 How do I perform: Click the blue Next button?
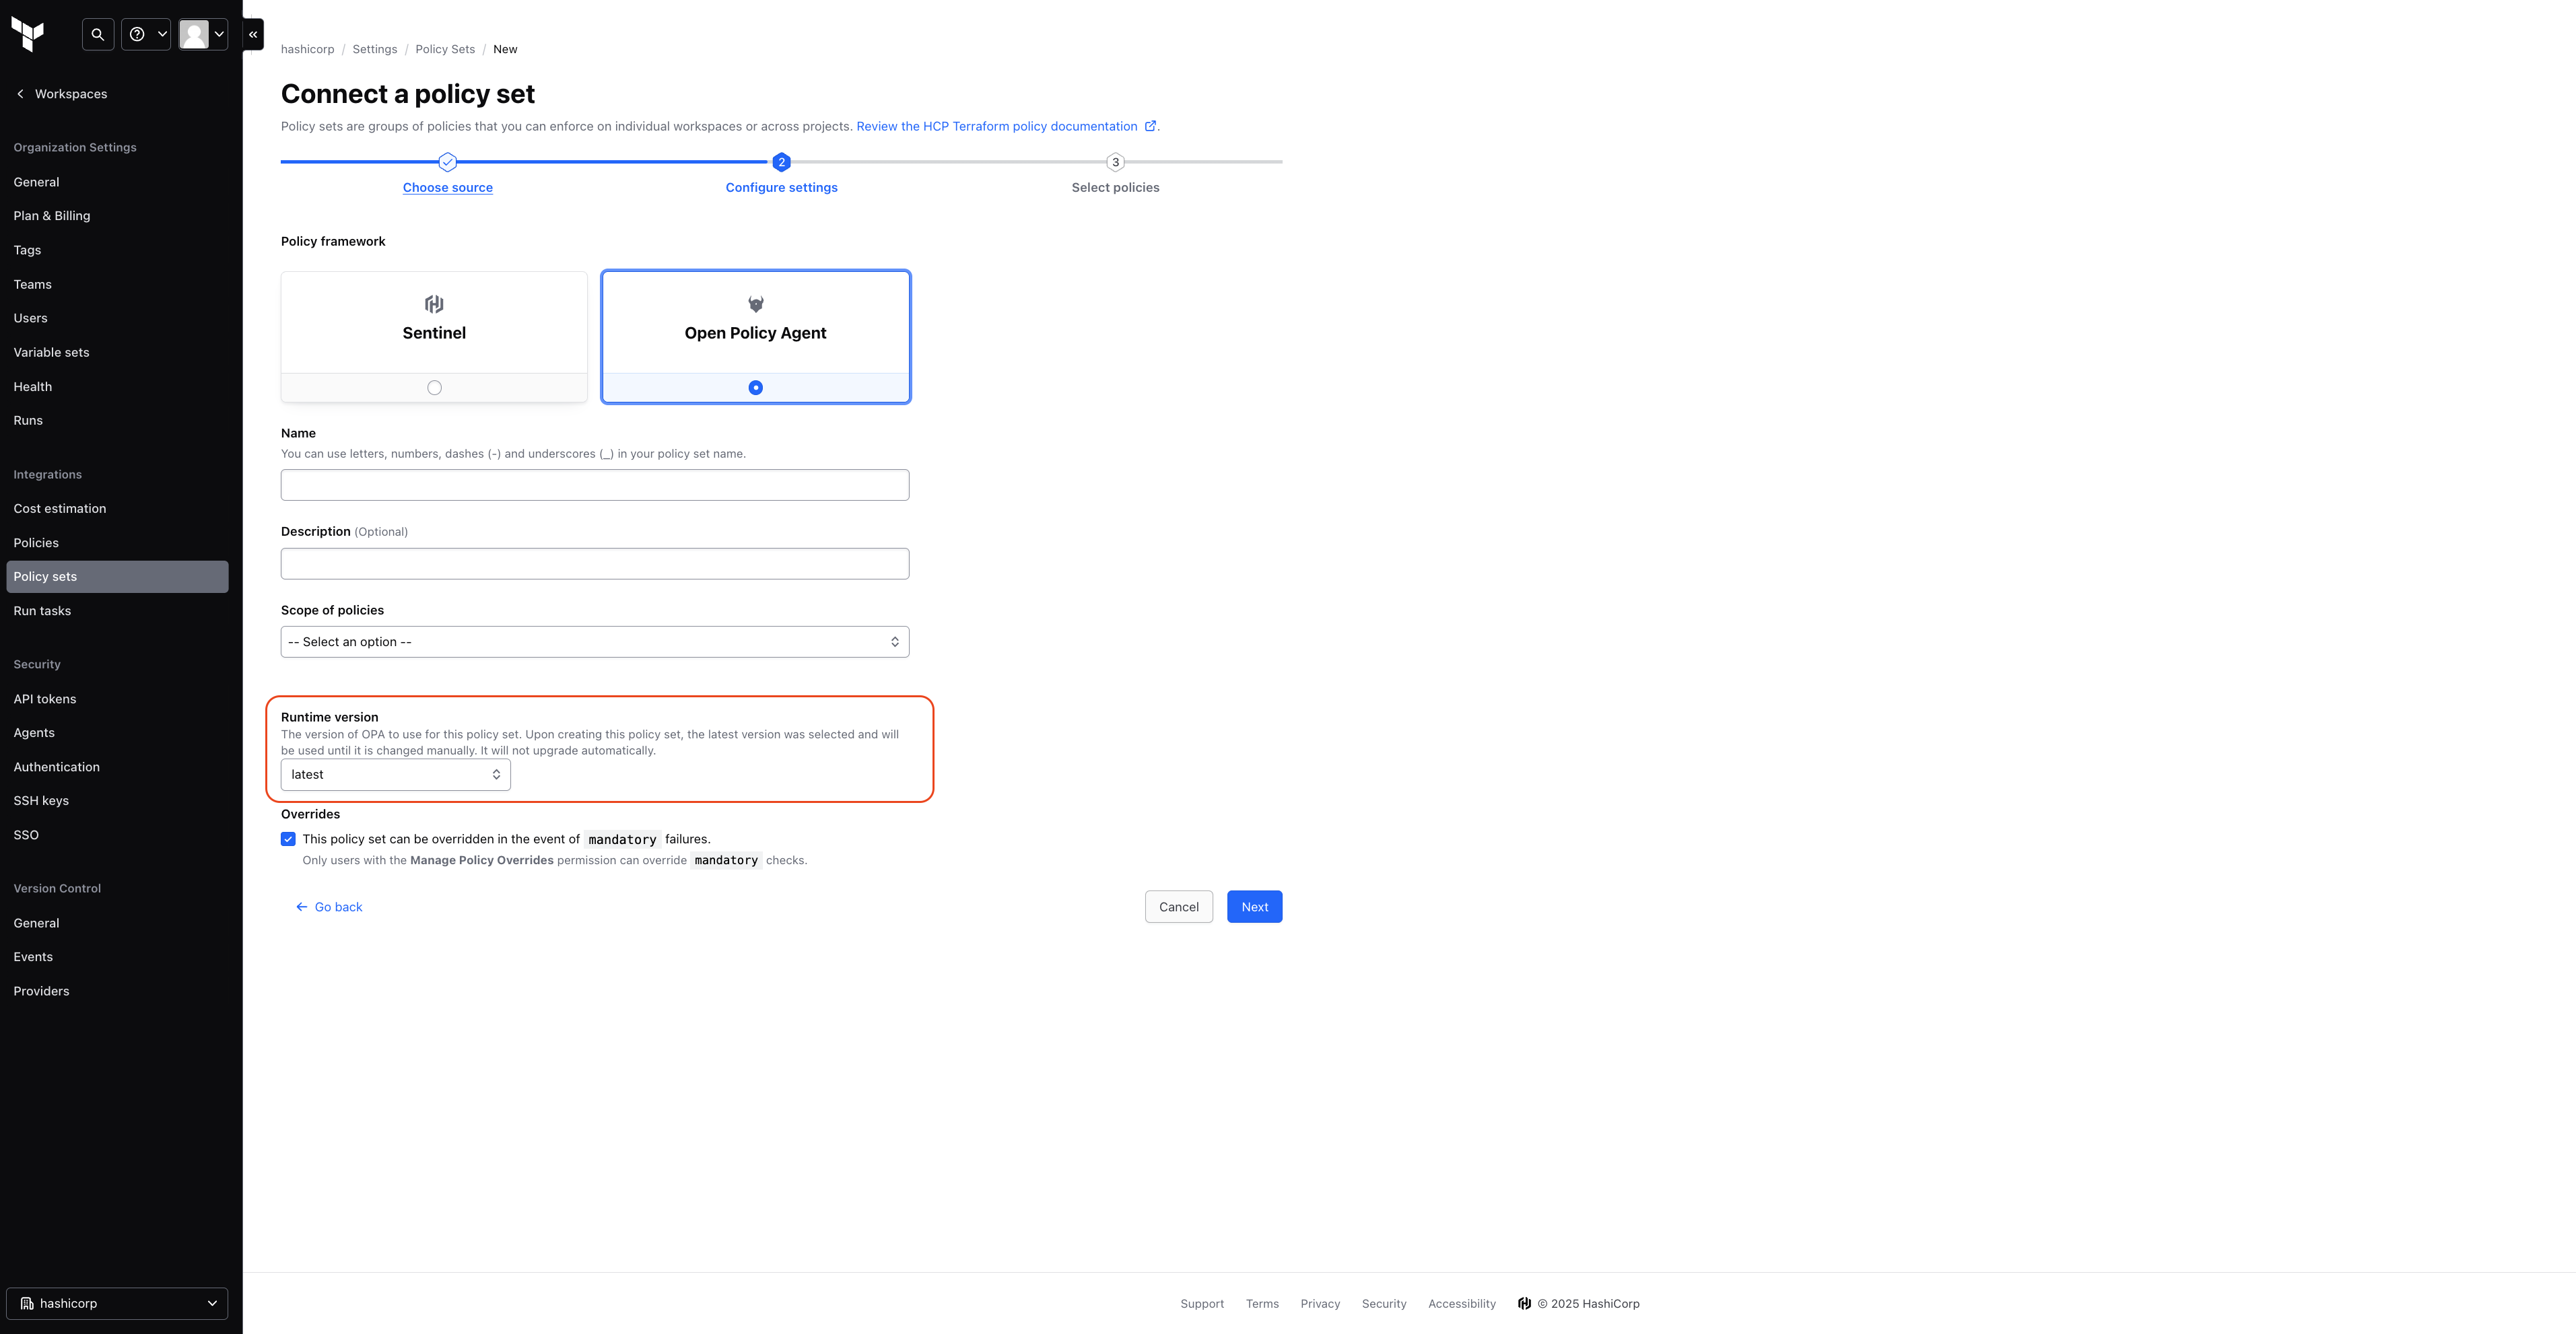pyautogui.click(x=1254, y=907)
